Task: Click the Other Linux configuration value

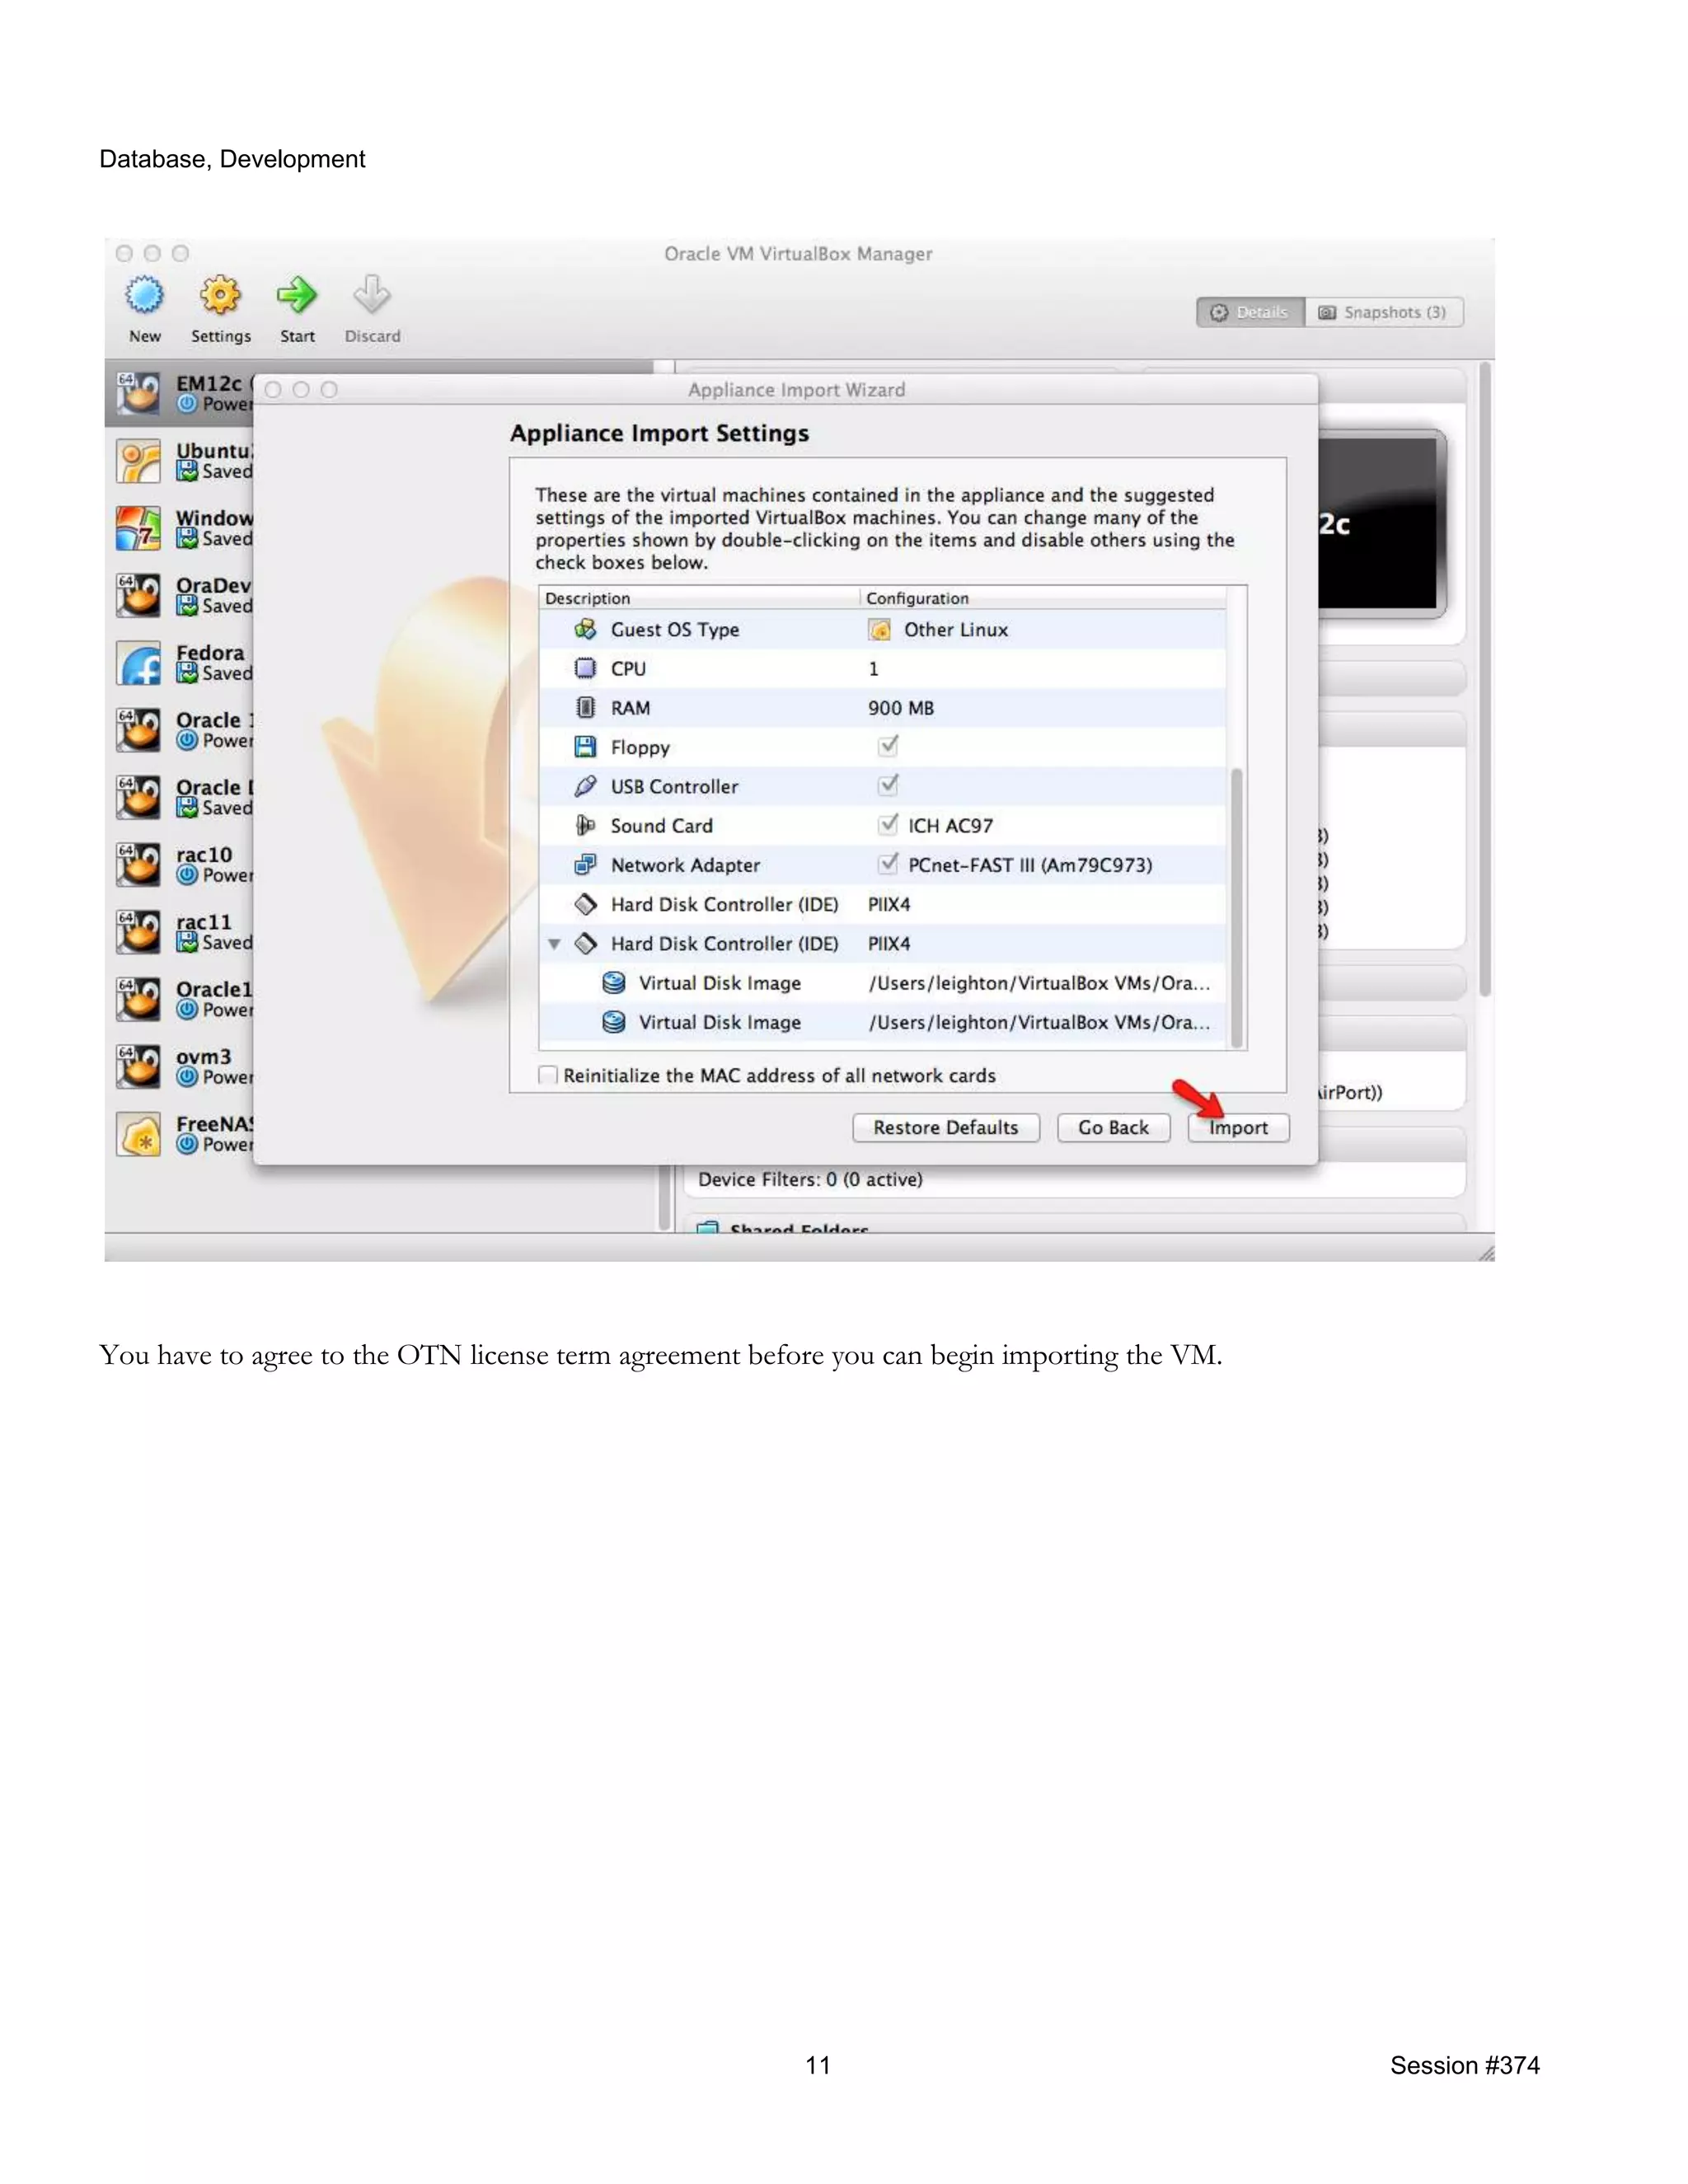Action: 956,630
